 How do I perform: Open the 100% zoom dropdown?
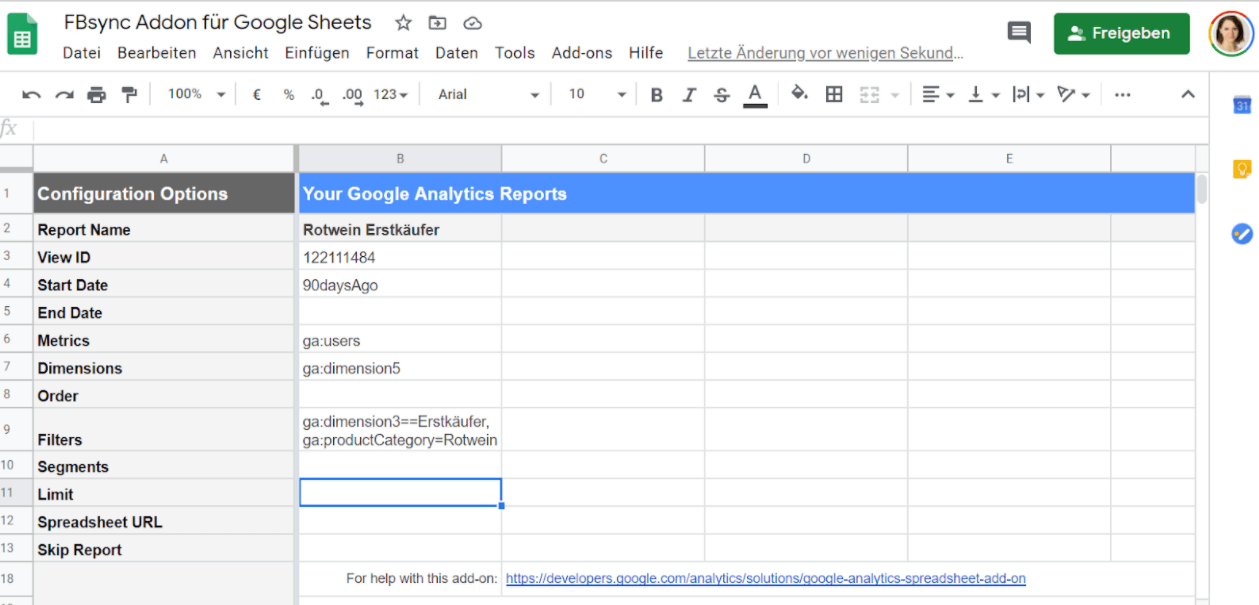[x=196, y=94]
